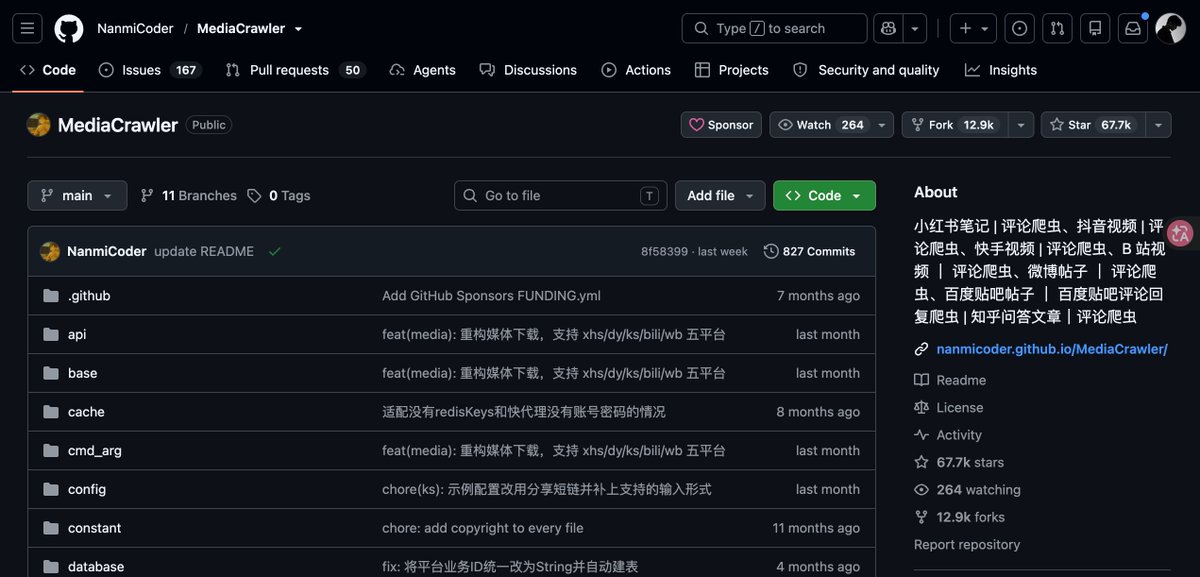This screenshot has height=577, width=1200.
Task: Switch to the Issues tab
Action: 150,70
